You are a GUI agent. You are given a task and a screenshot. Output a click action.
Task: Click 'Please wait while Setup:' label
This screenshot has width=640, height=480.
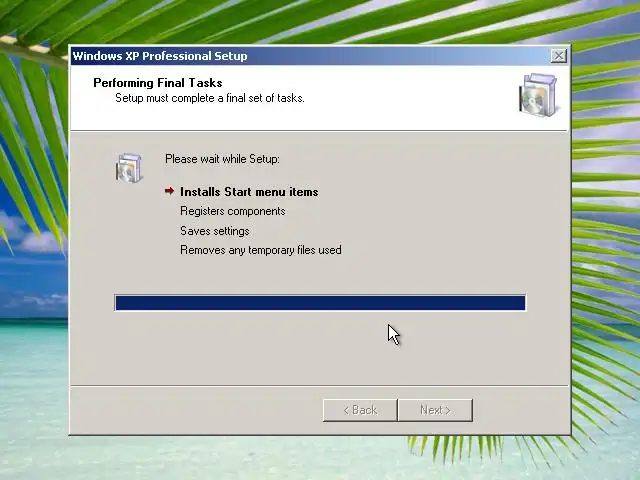click(222, 159)
